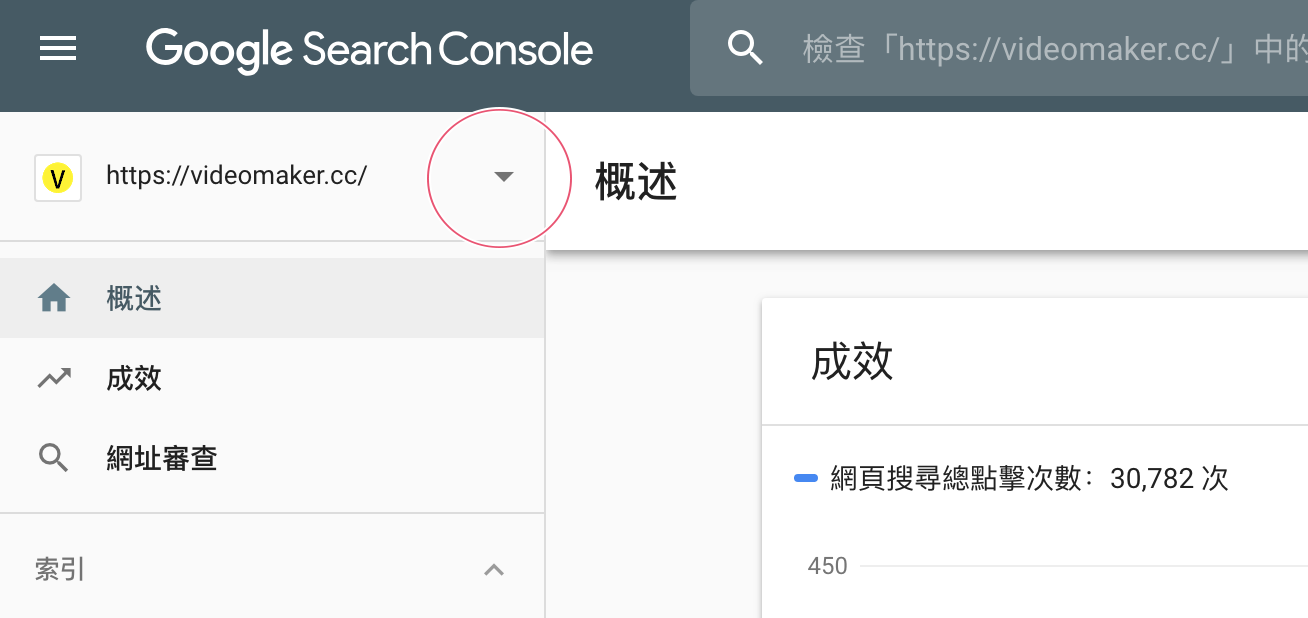Click the Google Search Console logo
Image resolution: width=1308 pixels, height=618 pixels.
[x=369, y=49]
